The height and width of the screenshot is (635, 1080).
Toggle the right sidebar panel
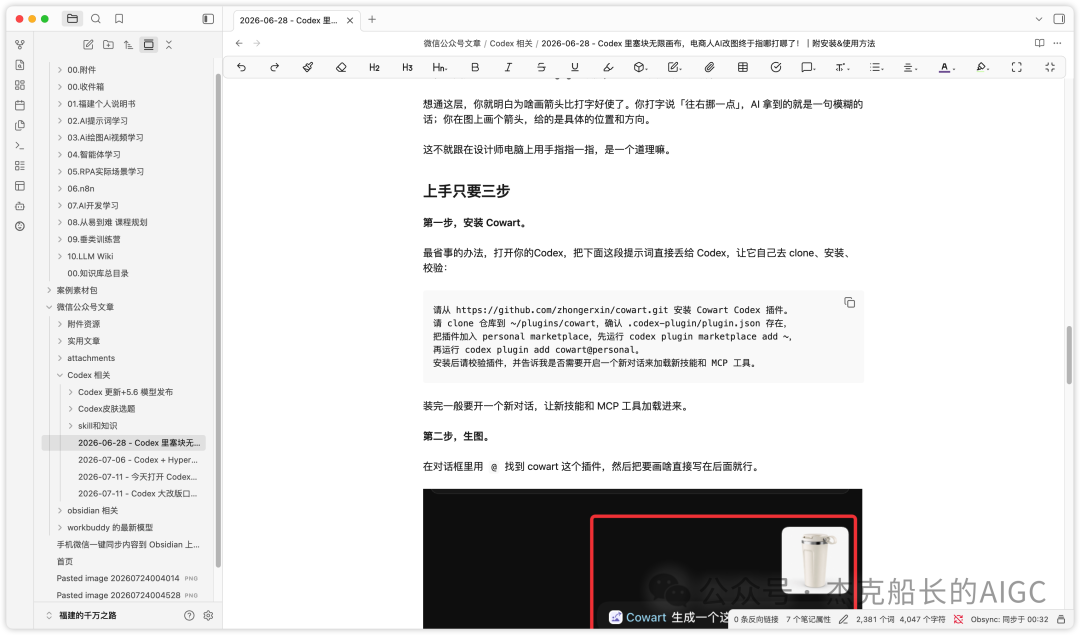(1059, 19)
